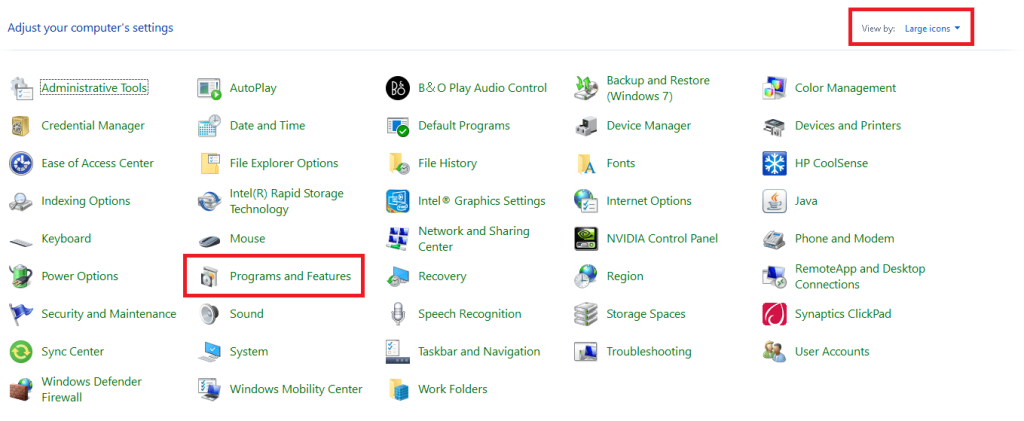Select the User Accounts link

tap(831, 352)
